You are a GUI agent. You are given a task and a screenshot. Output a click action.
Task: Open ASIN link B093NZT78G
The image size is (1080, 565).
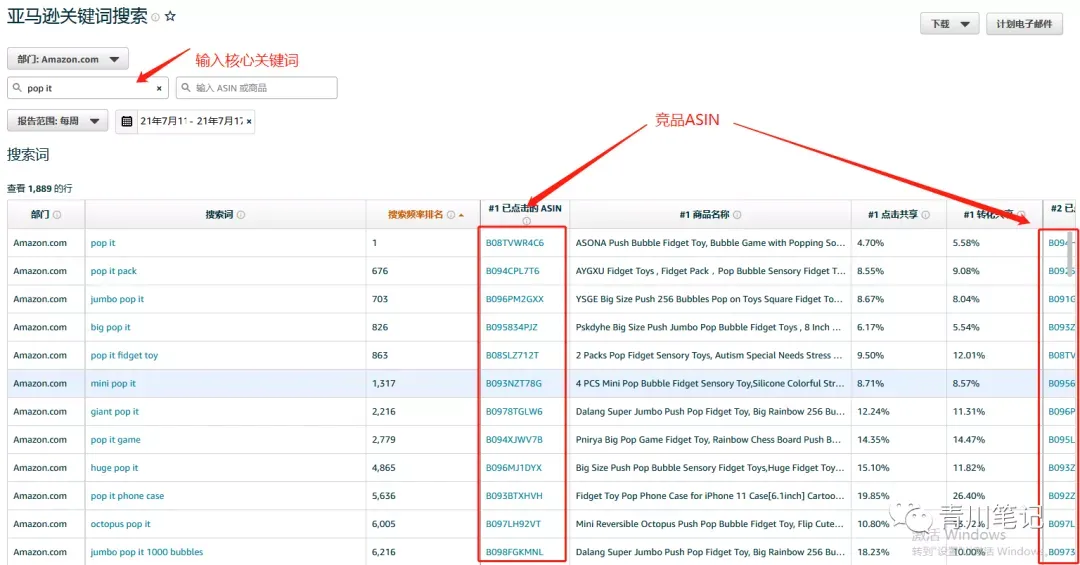(x=514, y=383)
